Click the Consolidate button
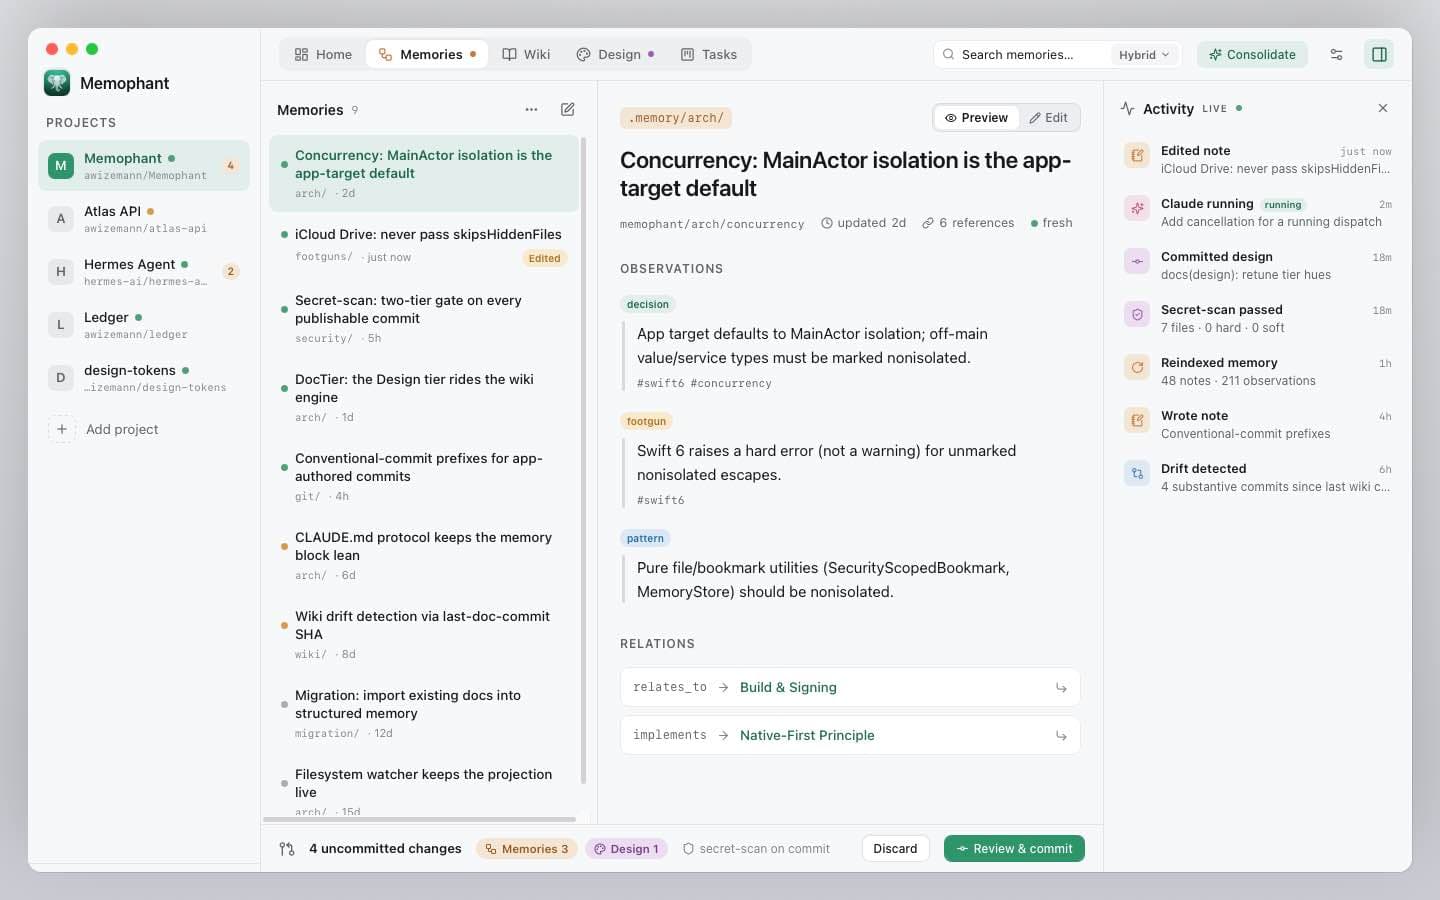The width and height of the screenshot is (1440, 900). pyautogui.click(x=1252, y=54)
